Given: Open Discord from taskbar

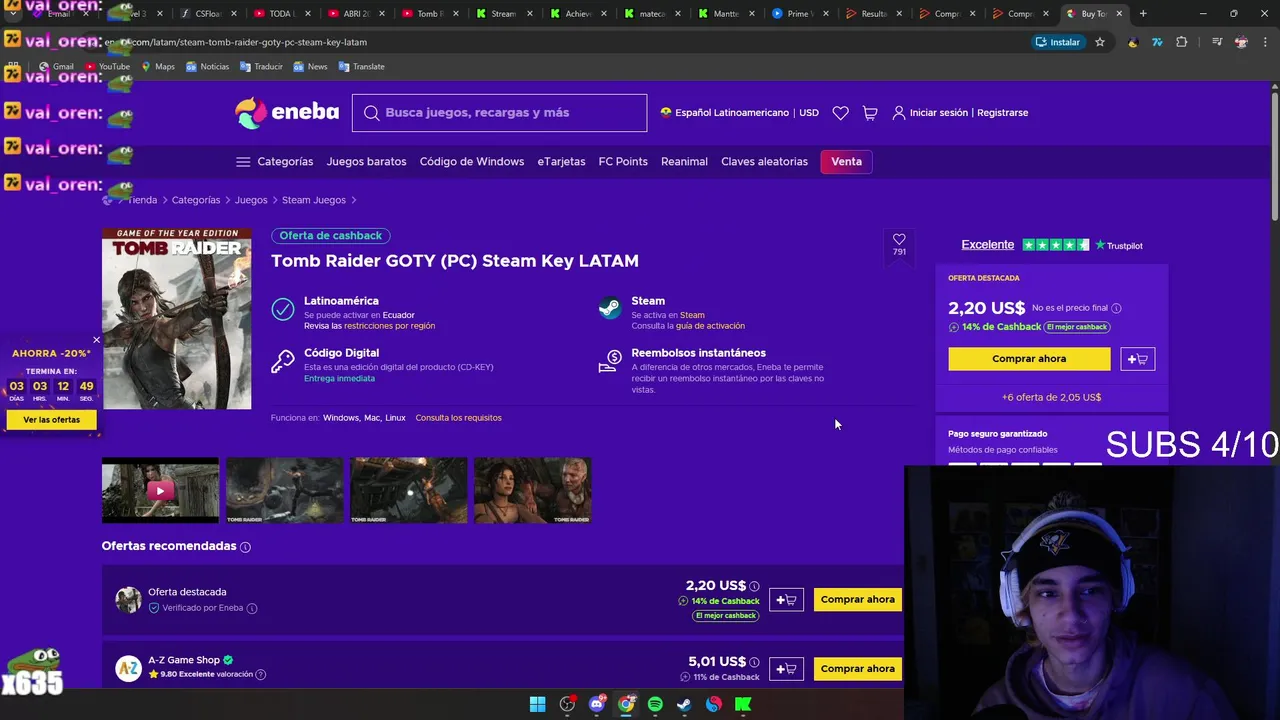Looking at the screenshot, I should pos(597,704).
